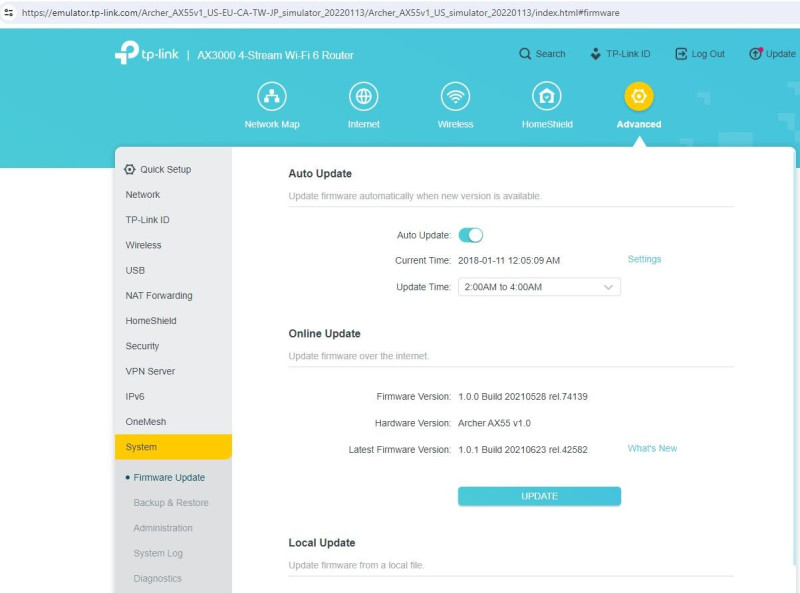Select the Advanced tab label
The height and width of the screenshot is (593, 800).
pos(639,124)
